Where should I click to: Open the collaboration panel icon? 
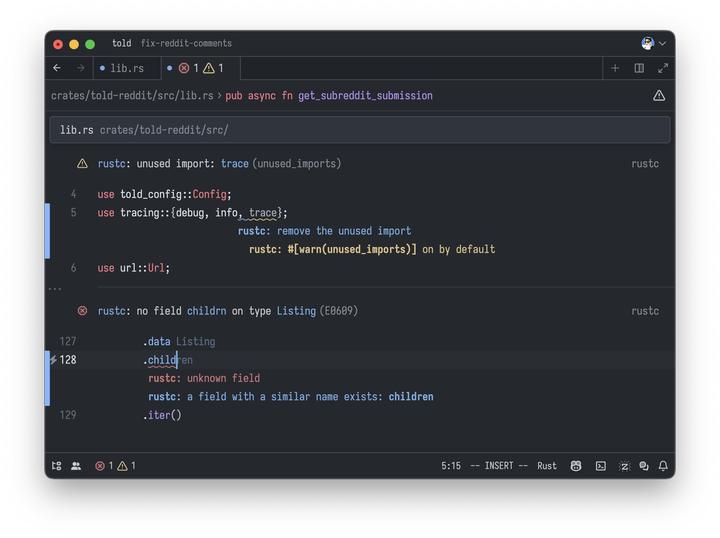click(x=76, y=466)
